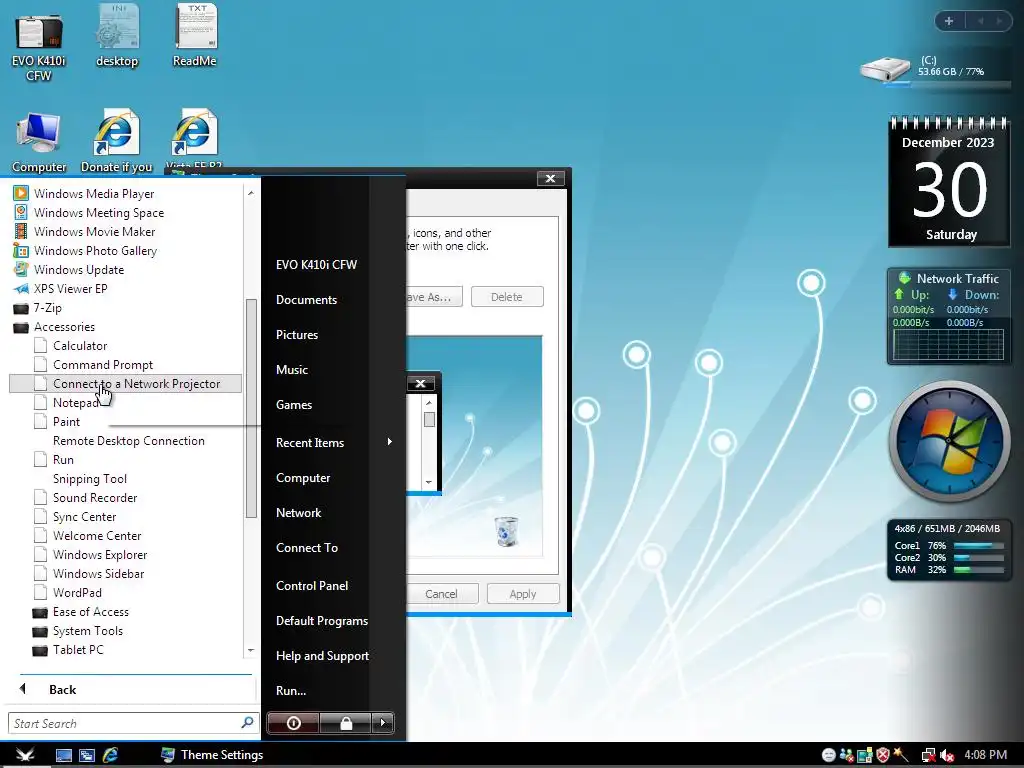Click the Windows Media Player icon in start menu
This screenshot has height=768, width=1024.
[21, 193]
